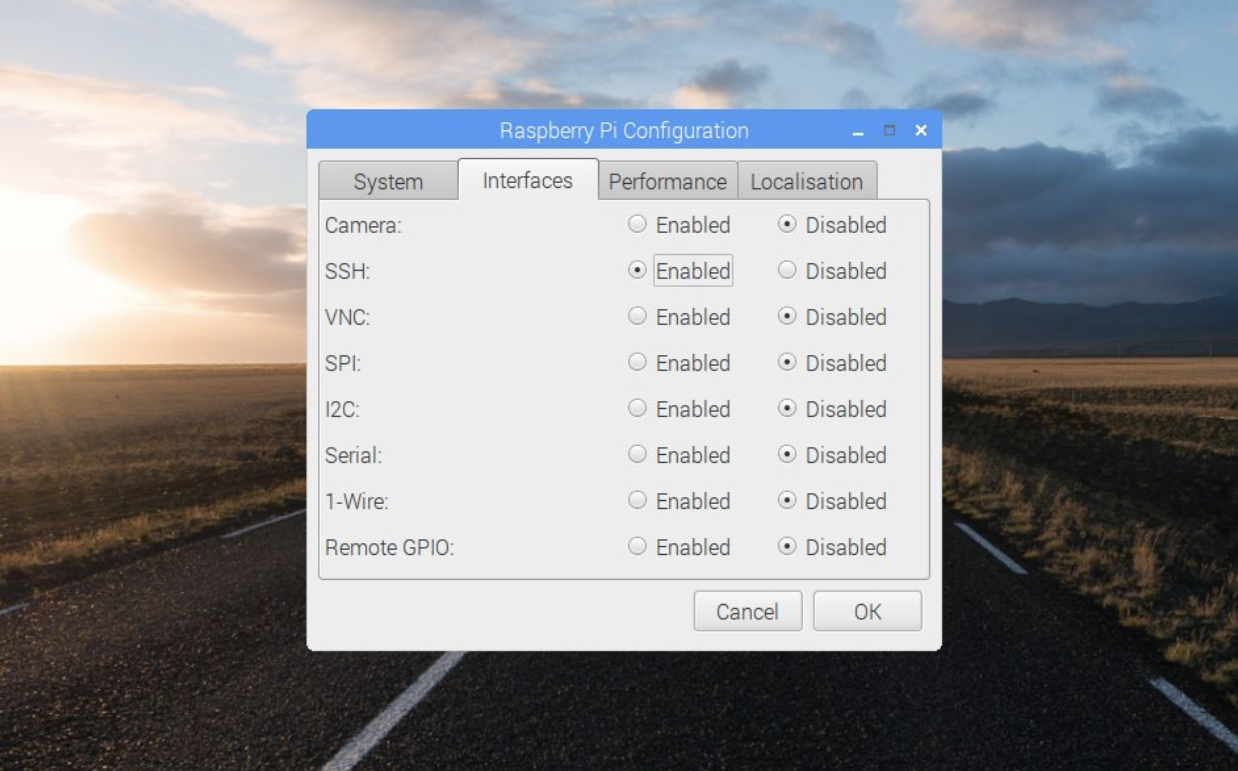Enable VNC
The width and height of the screenshot is (1238, 771).
[679, 317]
